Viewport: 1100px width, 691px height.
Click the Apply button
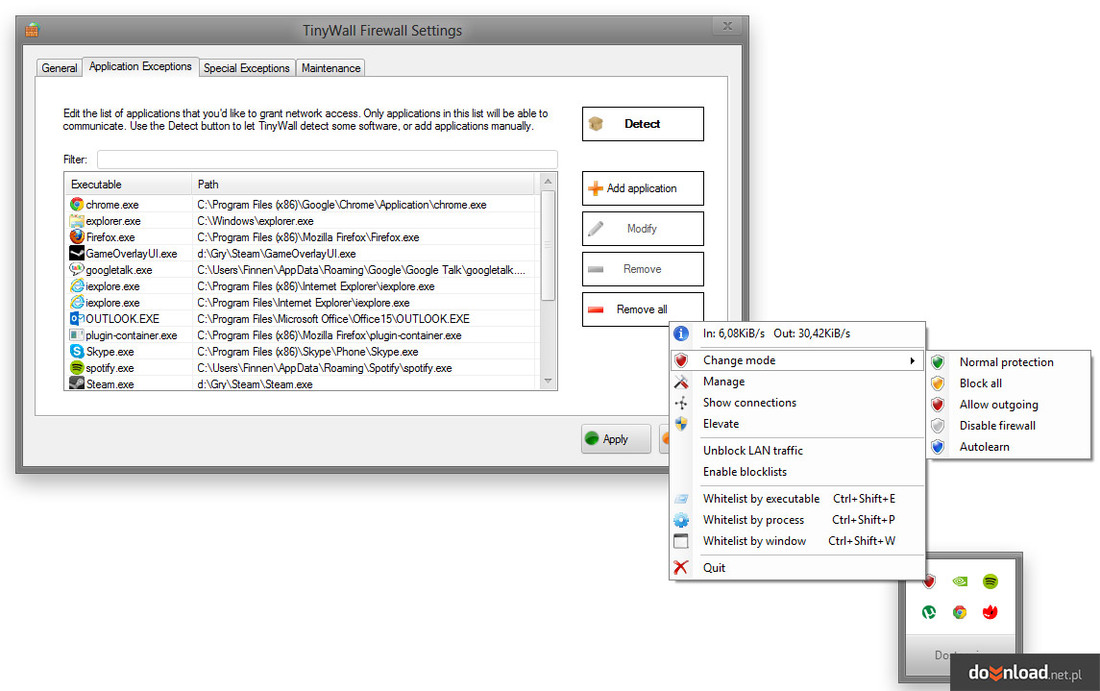click(x=615, y=438)
